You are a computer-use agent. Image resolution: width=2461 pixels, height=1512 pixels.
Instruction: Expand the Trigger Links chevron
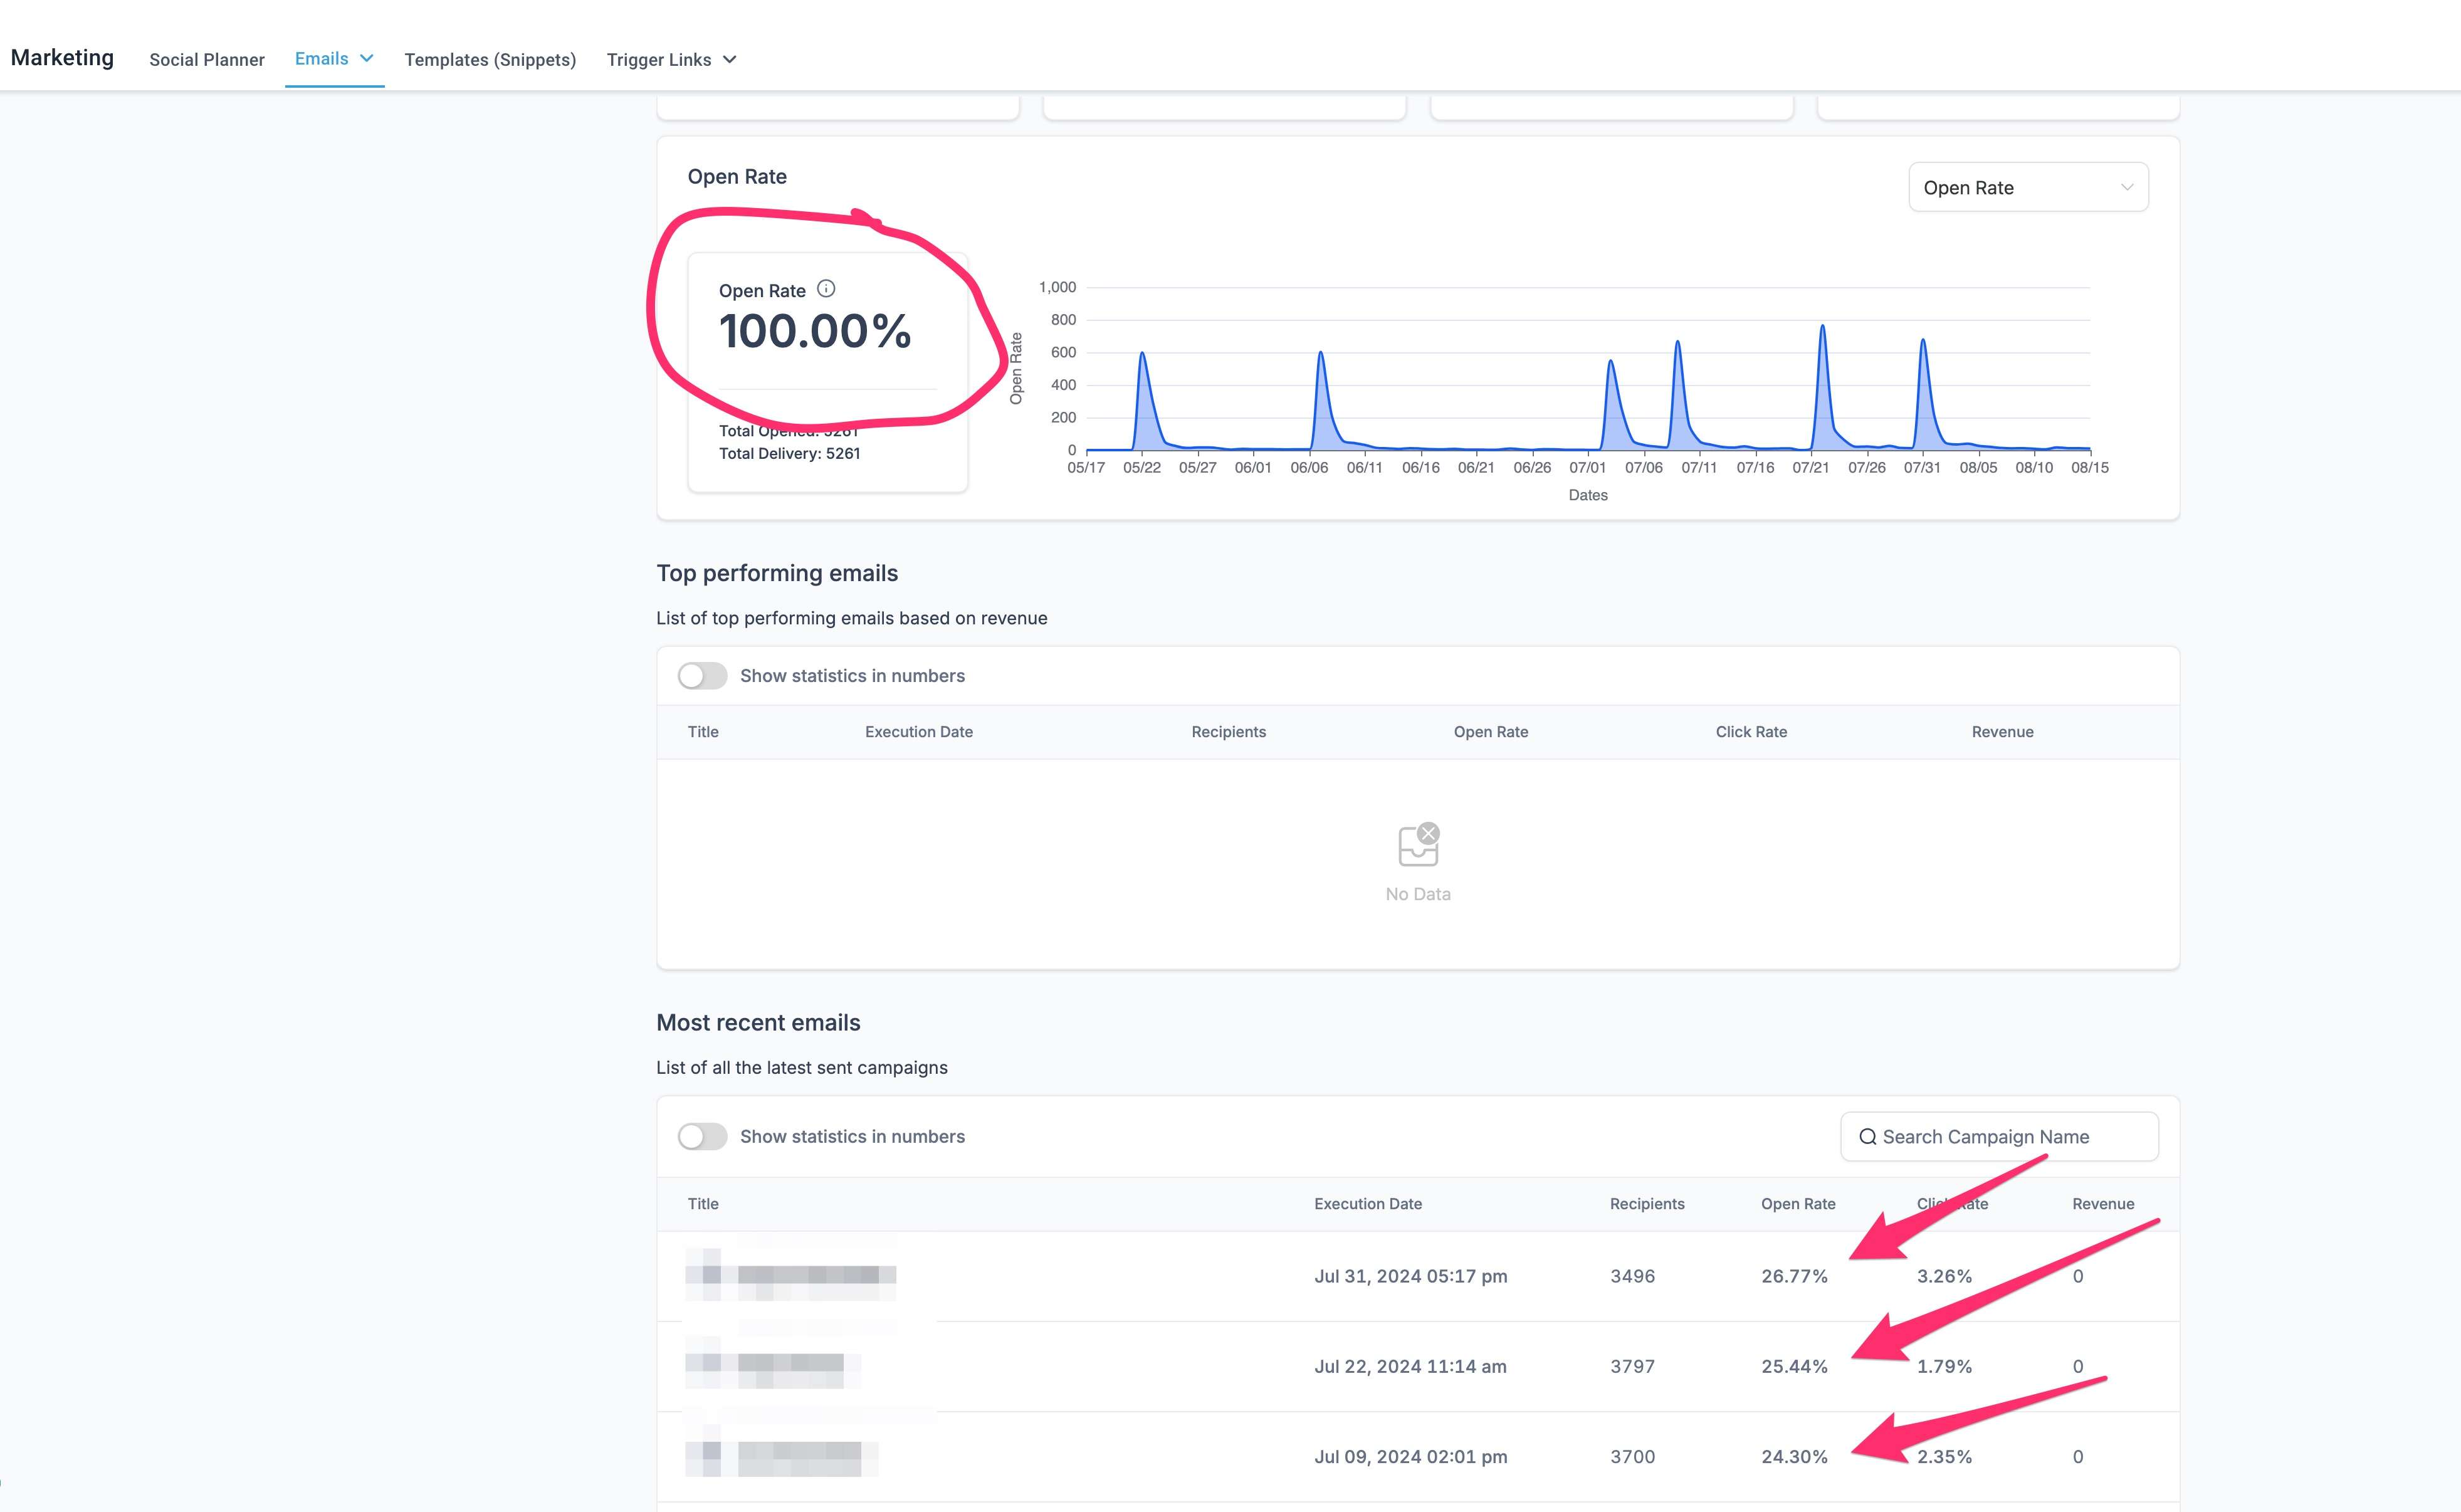tap(730, 60)
